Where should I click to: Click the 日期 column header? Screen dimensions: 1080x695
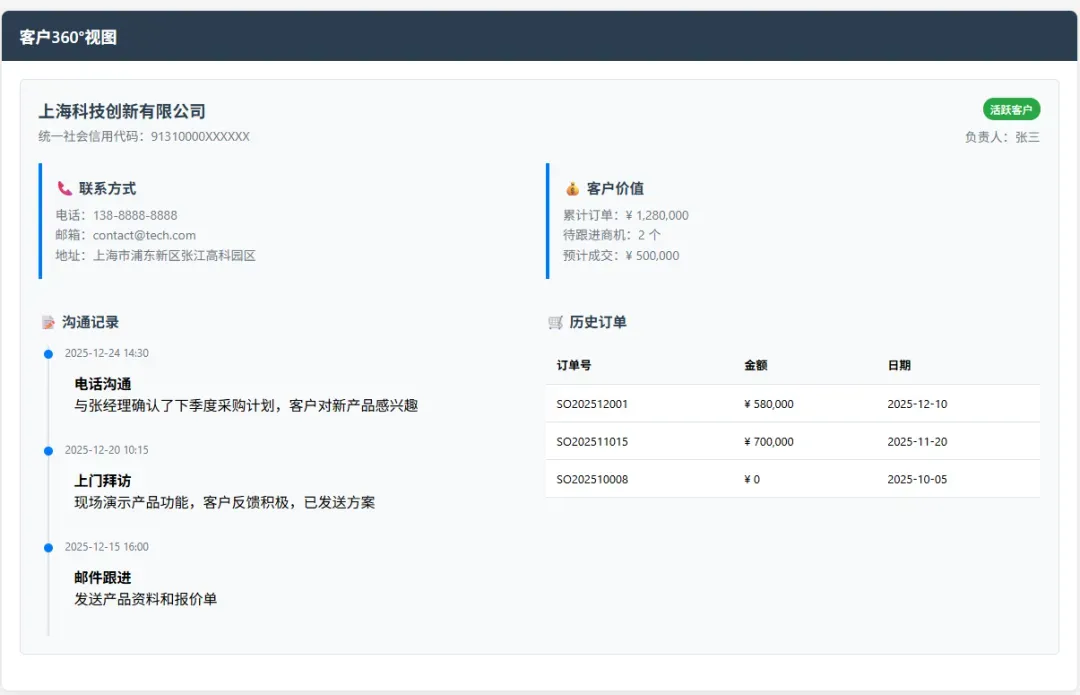coord(899,366)
